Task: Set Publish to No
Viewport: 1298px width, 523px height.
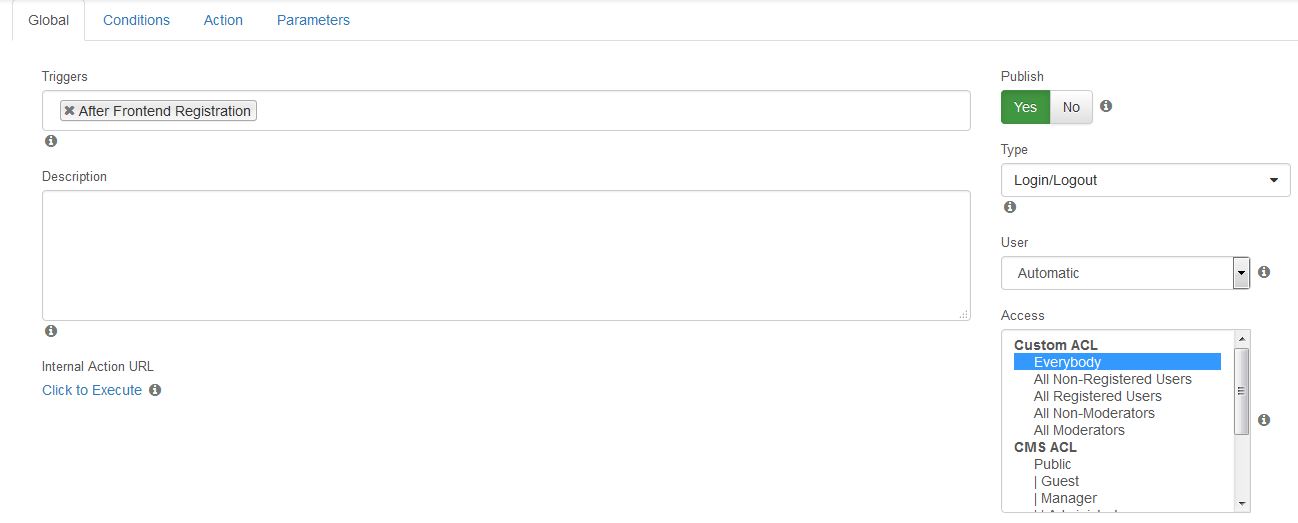Action: click(1071, 107)
